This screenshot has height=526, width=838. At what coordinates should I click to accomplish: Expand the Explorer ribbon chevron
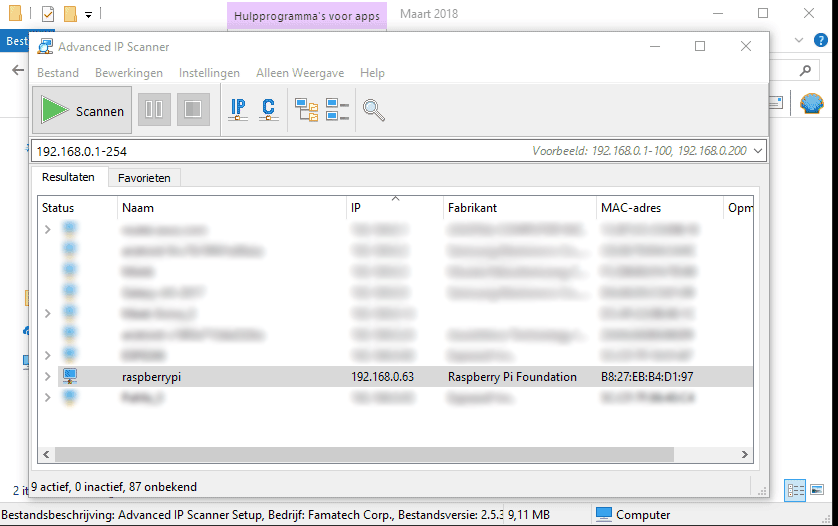(x=799, y=40)
